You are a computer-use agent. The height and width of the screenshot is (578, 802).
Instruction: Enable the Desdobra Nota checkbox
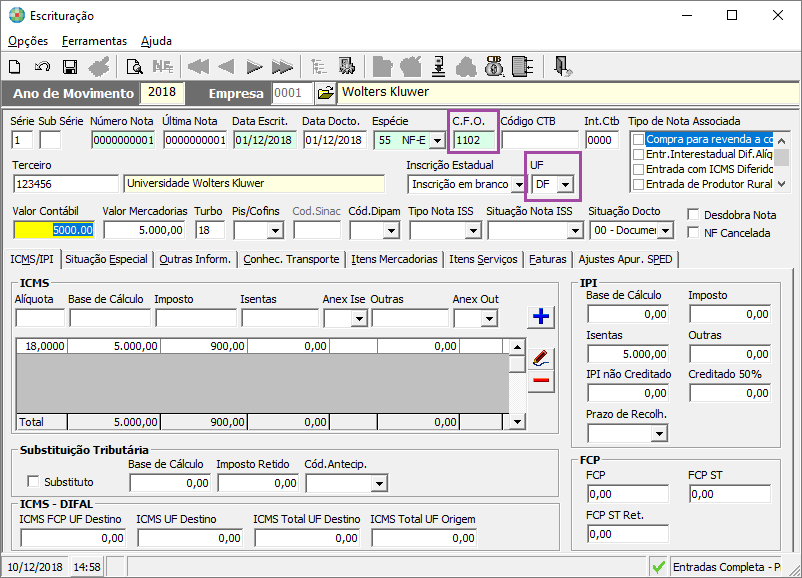(693, 215)
